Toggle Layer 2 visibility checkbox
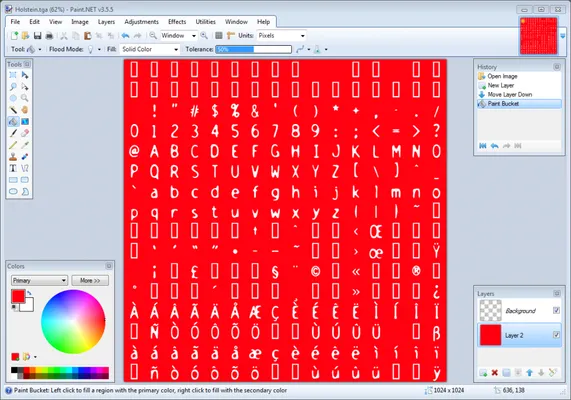 click(556, 335)
